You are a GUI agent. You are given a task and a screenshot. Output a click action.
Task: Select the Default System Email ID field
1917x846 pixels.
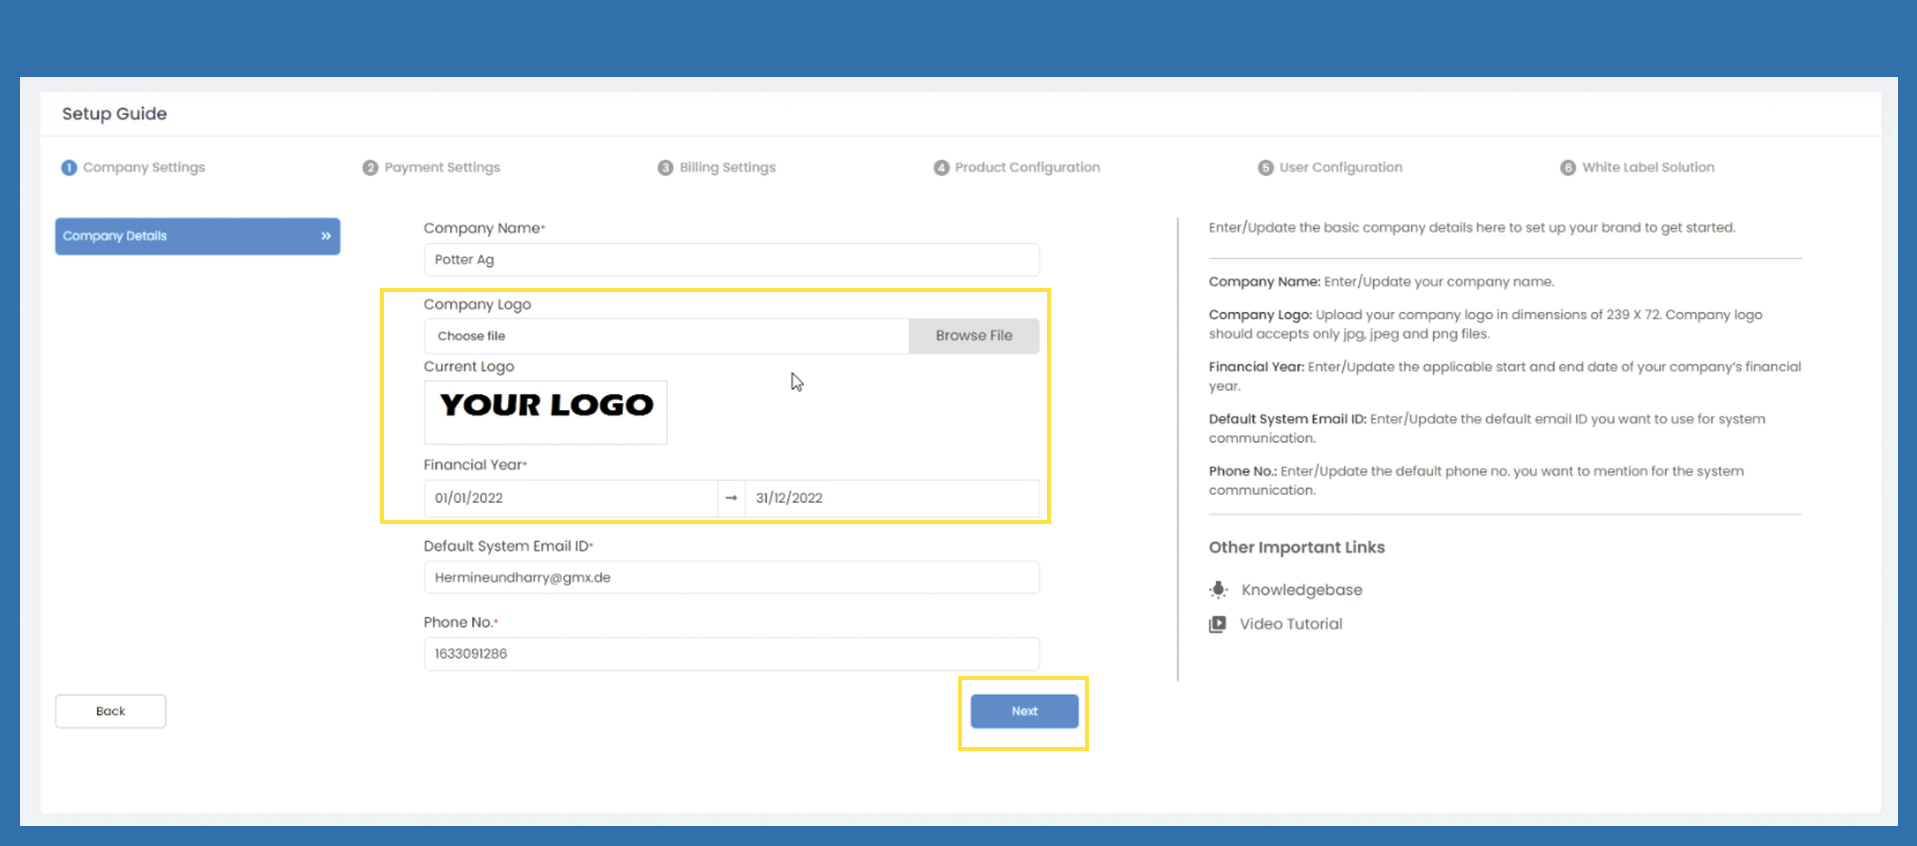point(731,578)
